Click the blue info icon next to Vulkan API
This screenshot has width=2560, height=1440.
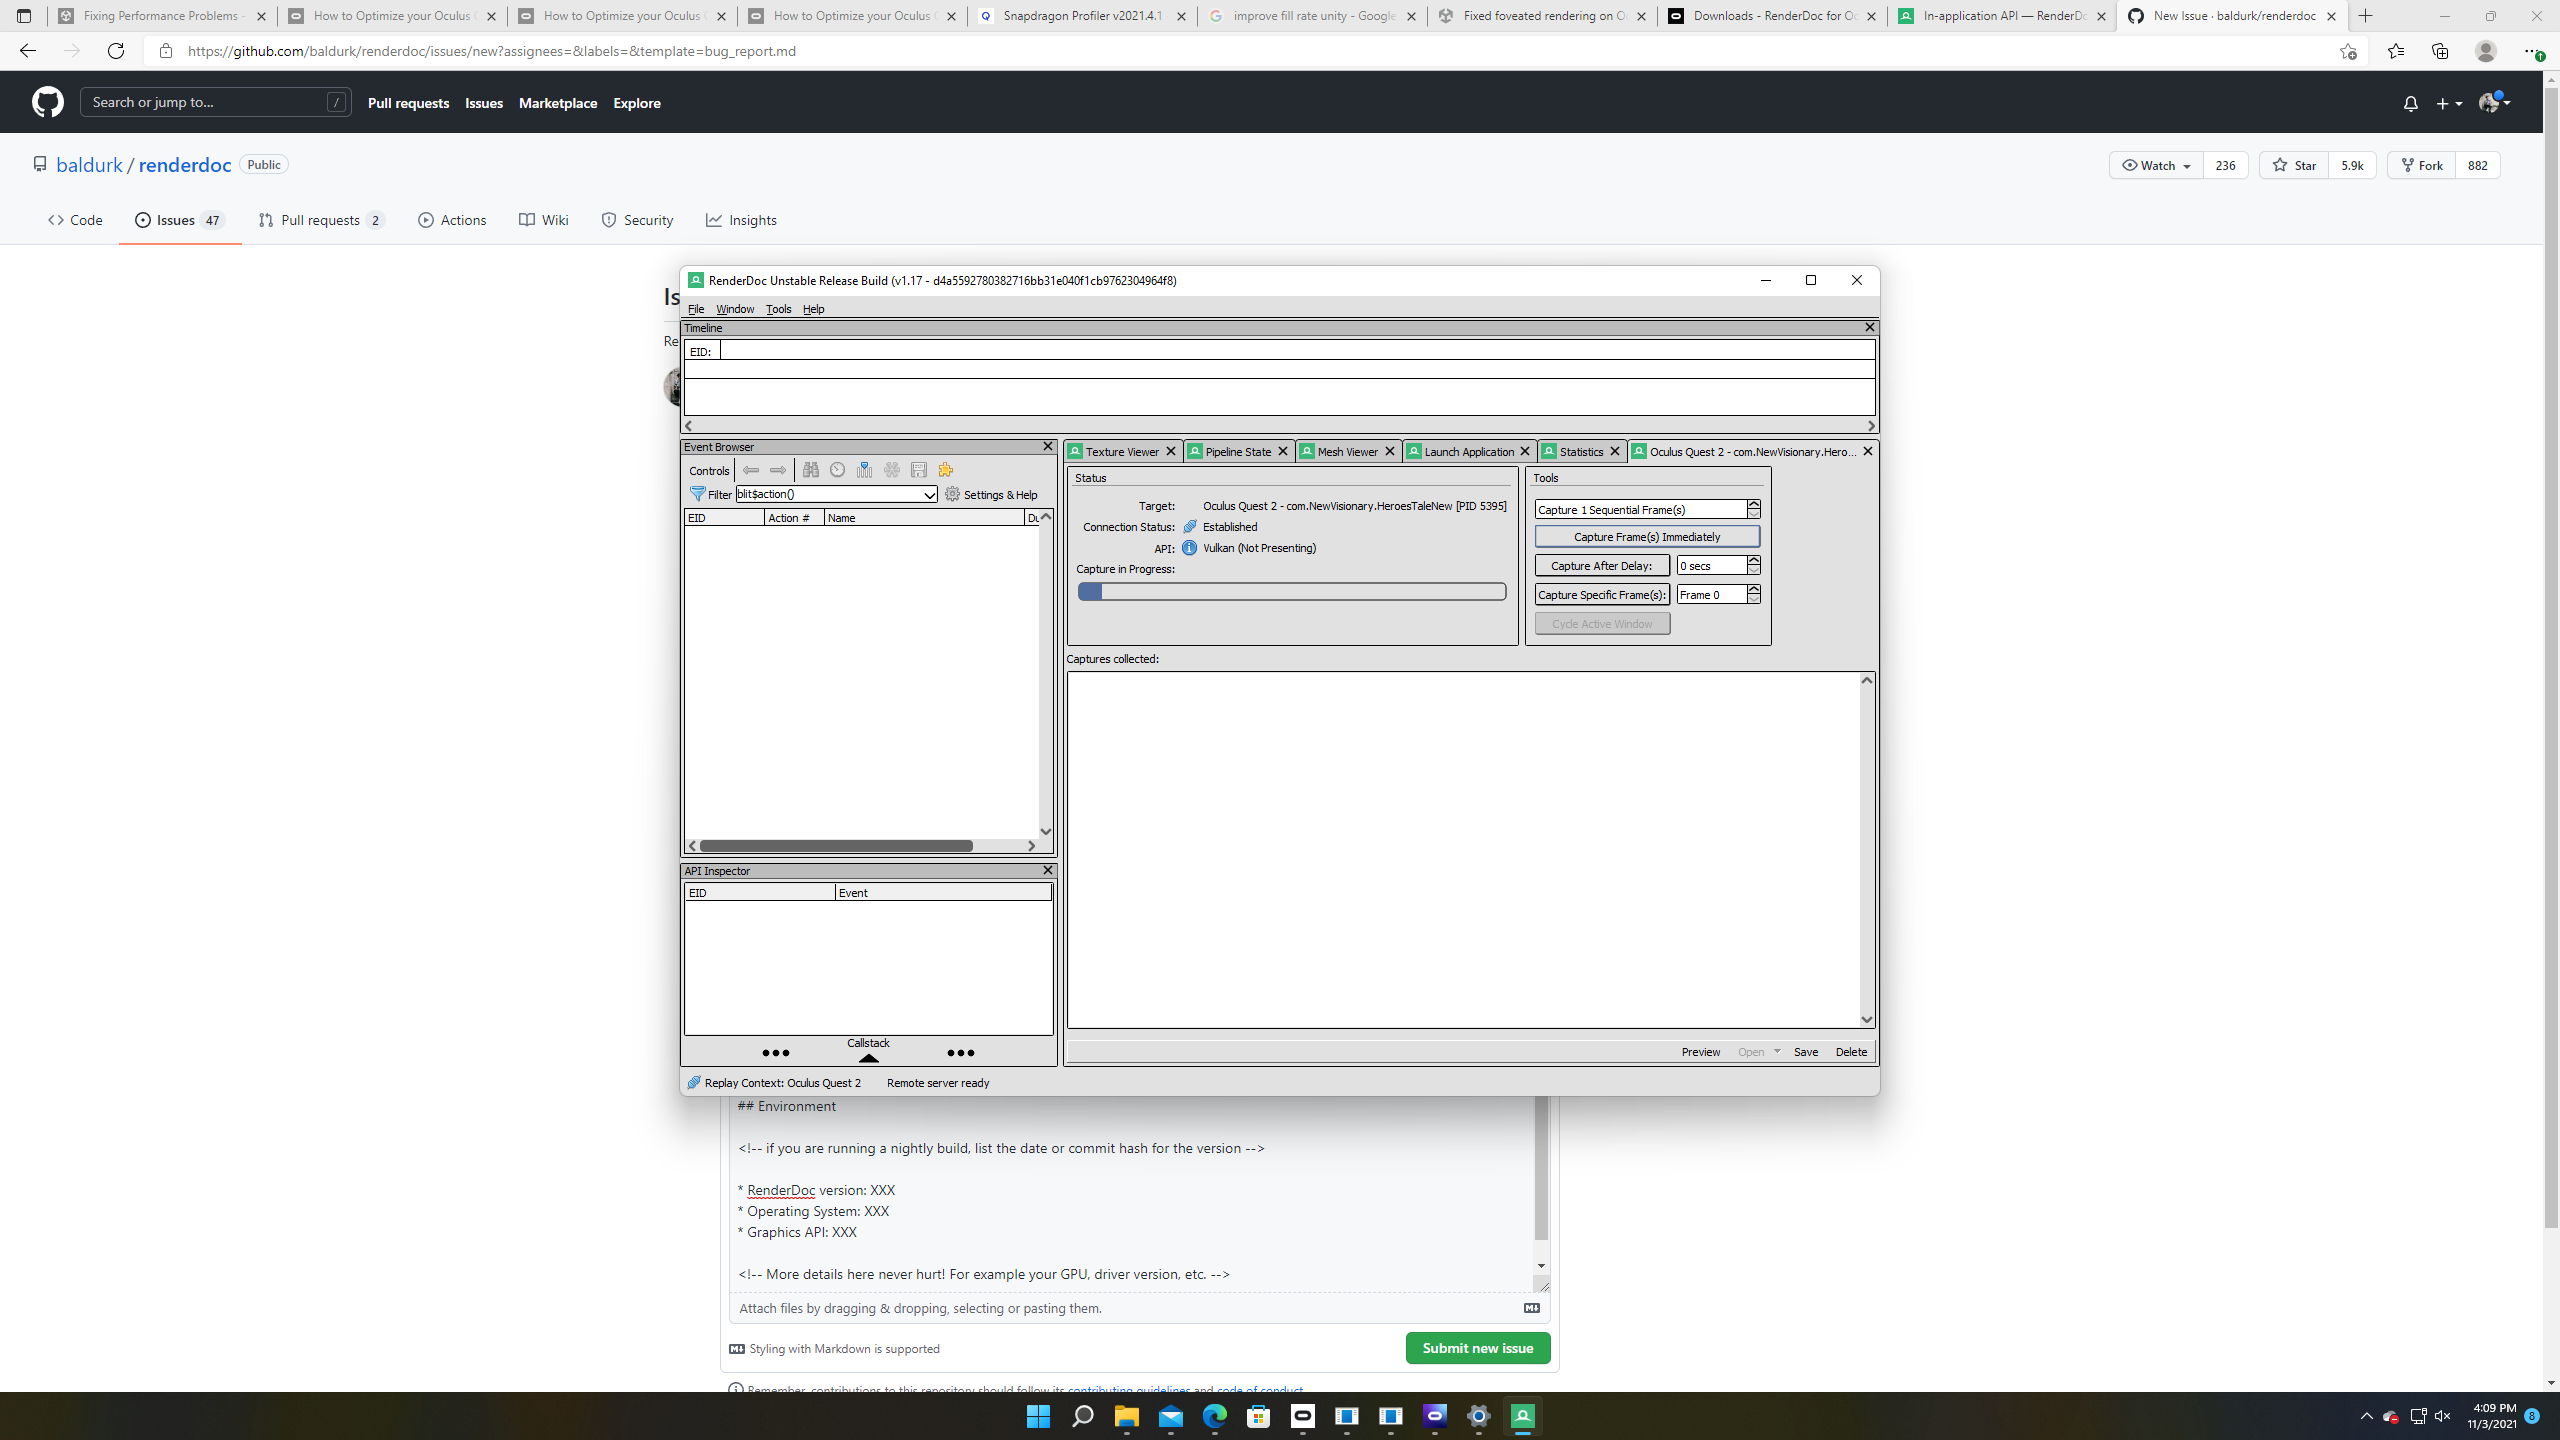1188,548
